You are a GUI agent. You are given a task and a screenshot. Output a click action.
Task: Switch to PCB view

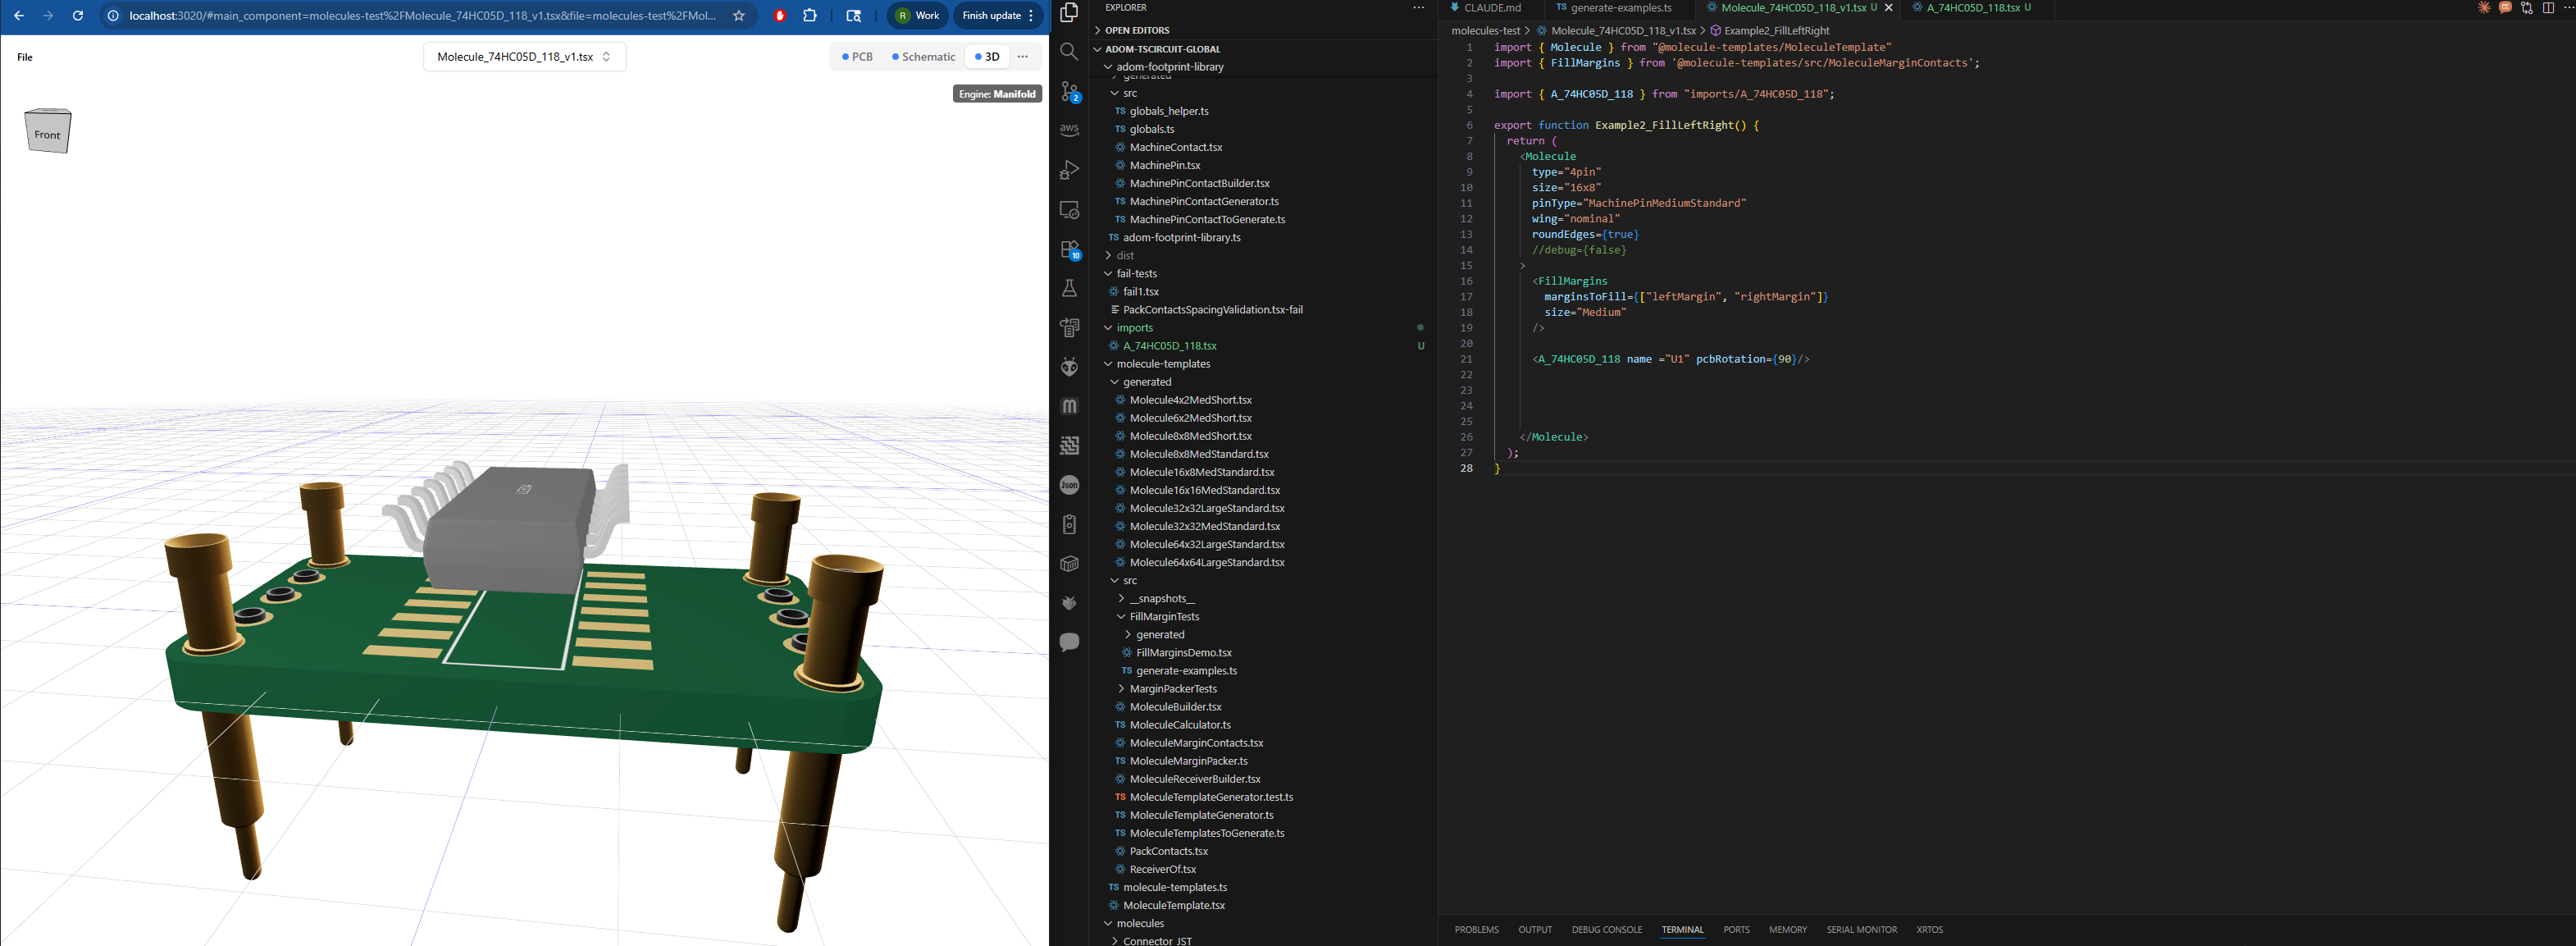pyautogui.click(x=858, y=57)
